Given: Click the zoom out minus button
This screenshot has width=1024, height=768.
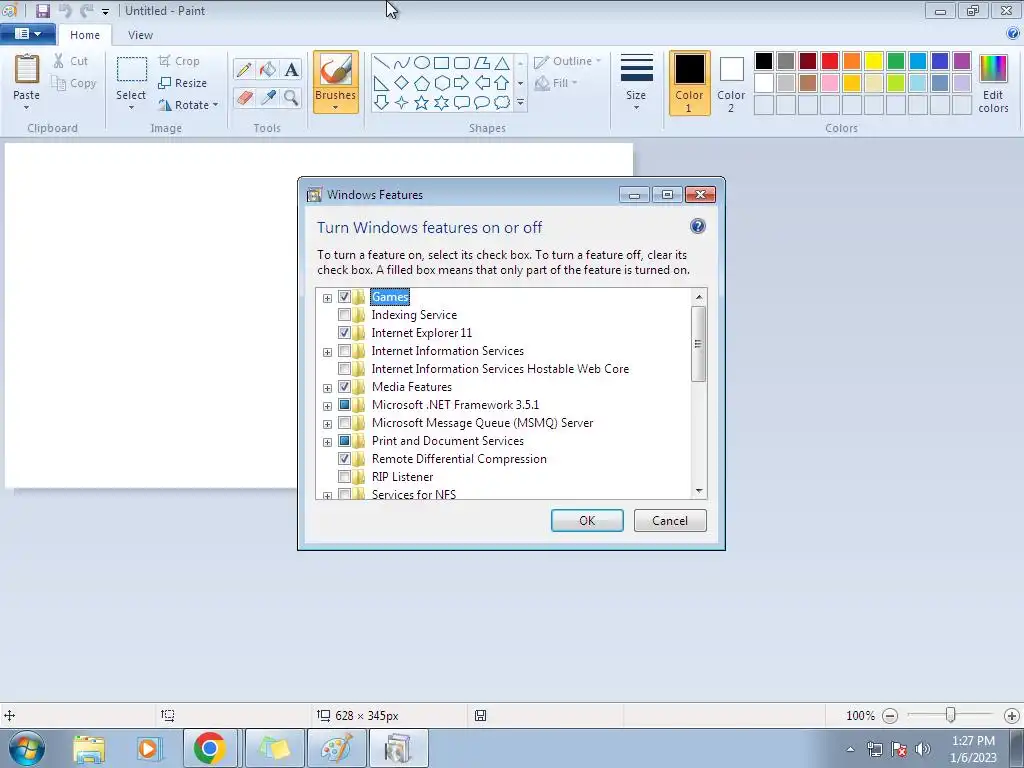Looking at the screenshot, I should tap(889, 716).
